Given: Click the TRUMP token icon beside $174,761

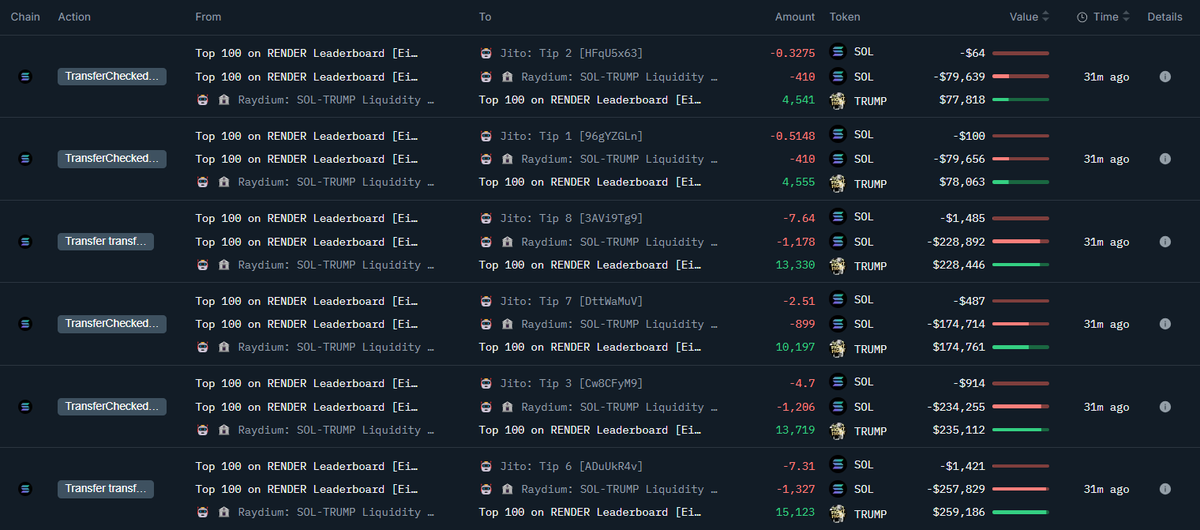Looking at the screenshot, I should (838, 347).
